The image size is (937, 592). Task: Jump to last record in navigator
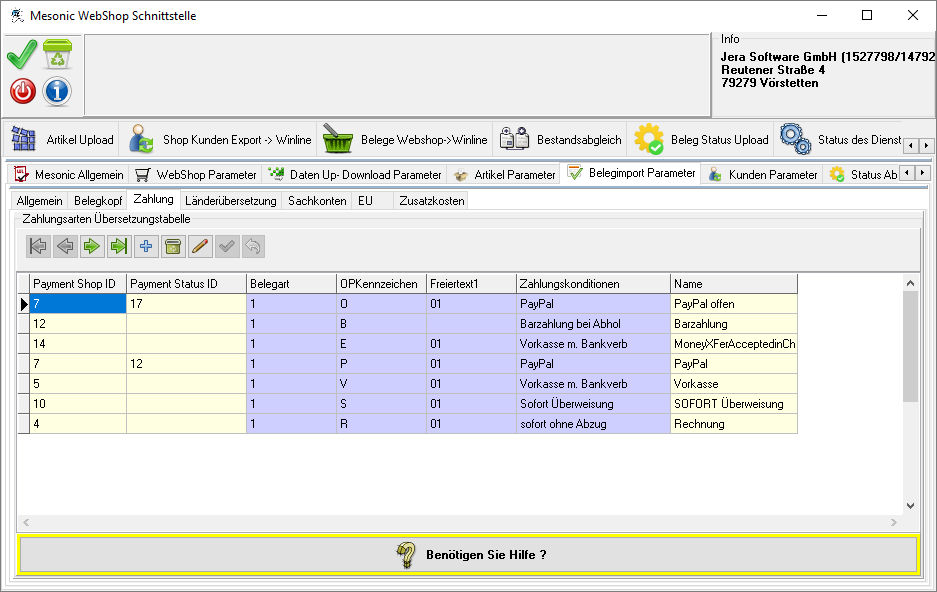point(119,246)
